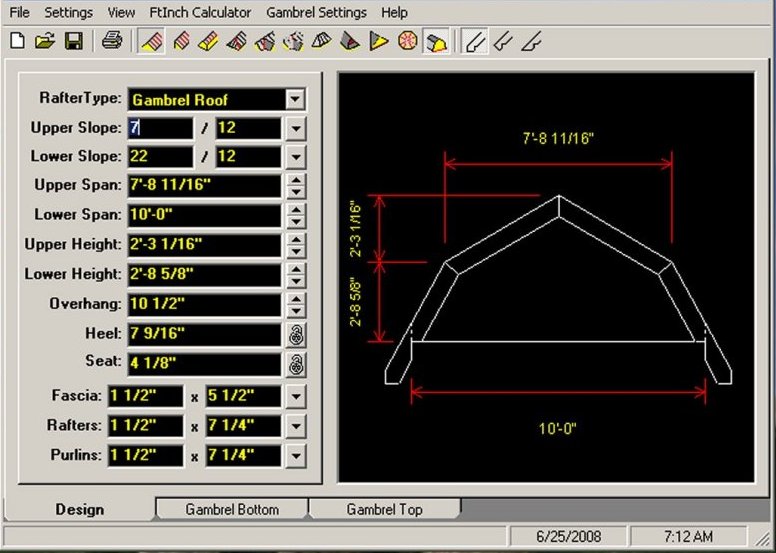Open the Lower Slope dropdown arrow
The height and width of the screenshot is (553, 776).
pyautogui.click(x=296, y=157)
